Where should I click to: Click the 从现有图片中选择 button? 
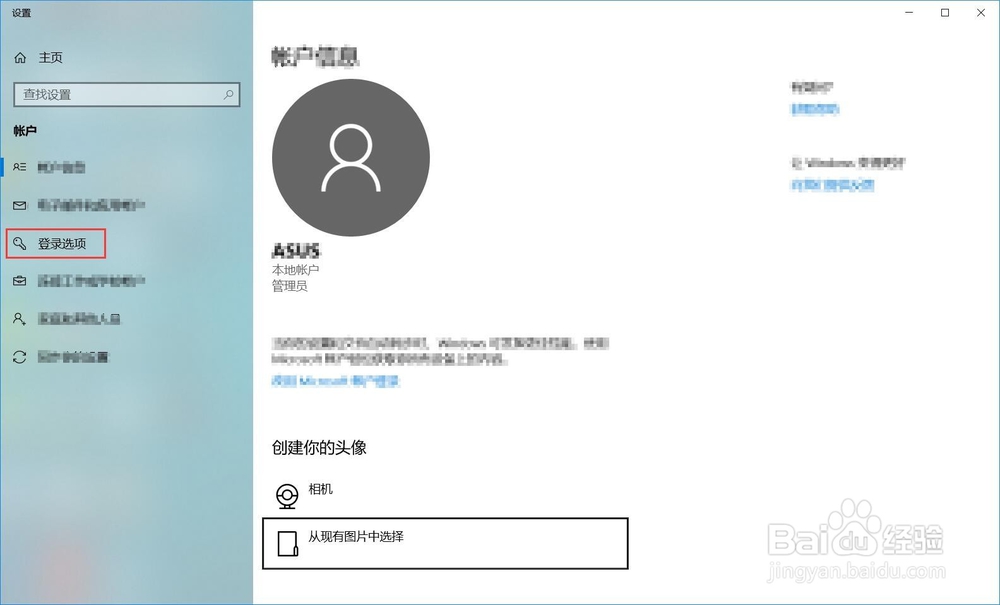tap(445, 543)
